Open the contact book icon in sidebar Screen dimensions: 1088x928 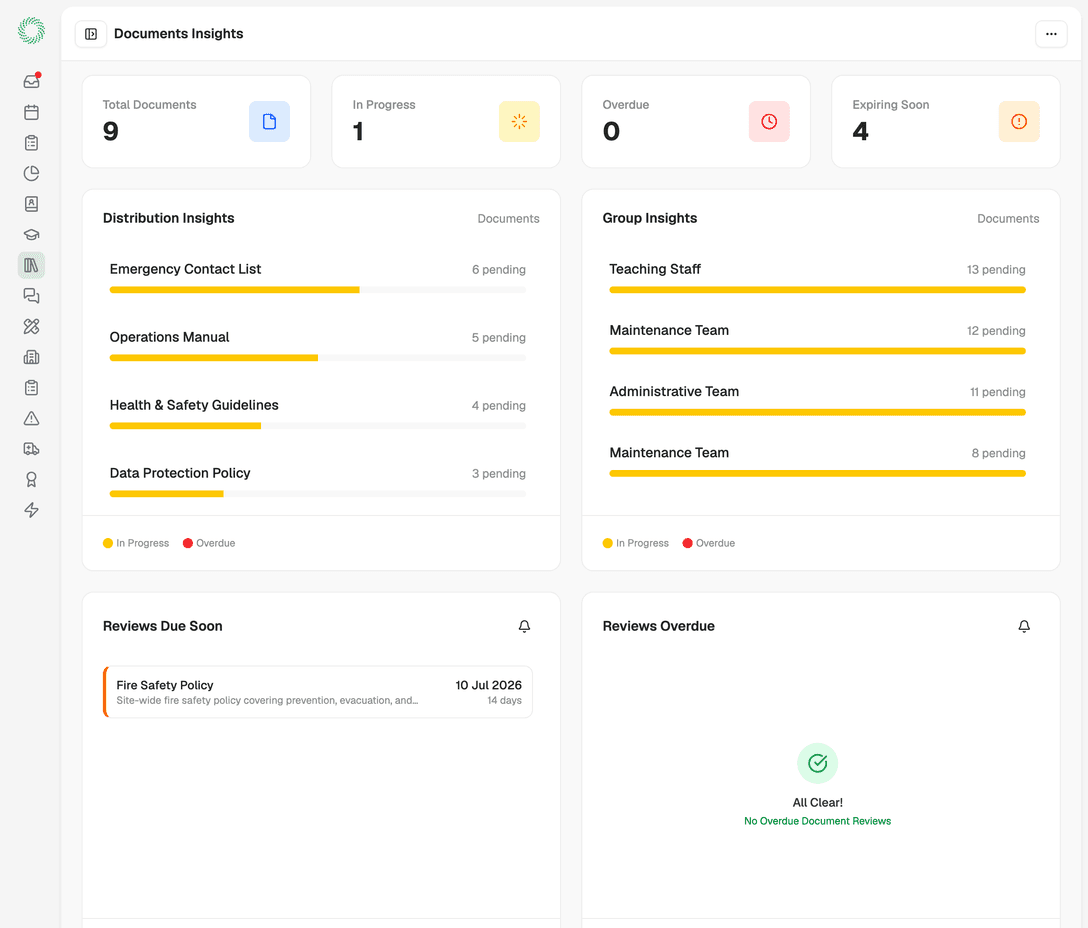[x=31, y=204]
